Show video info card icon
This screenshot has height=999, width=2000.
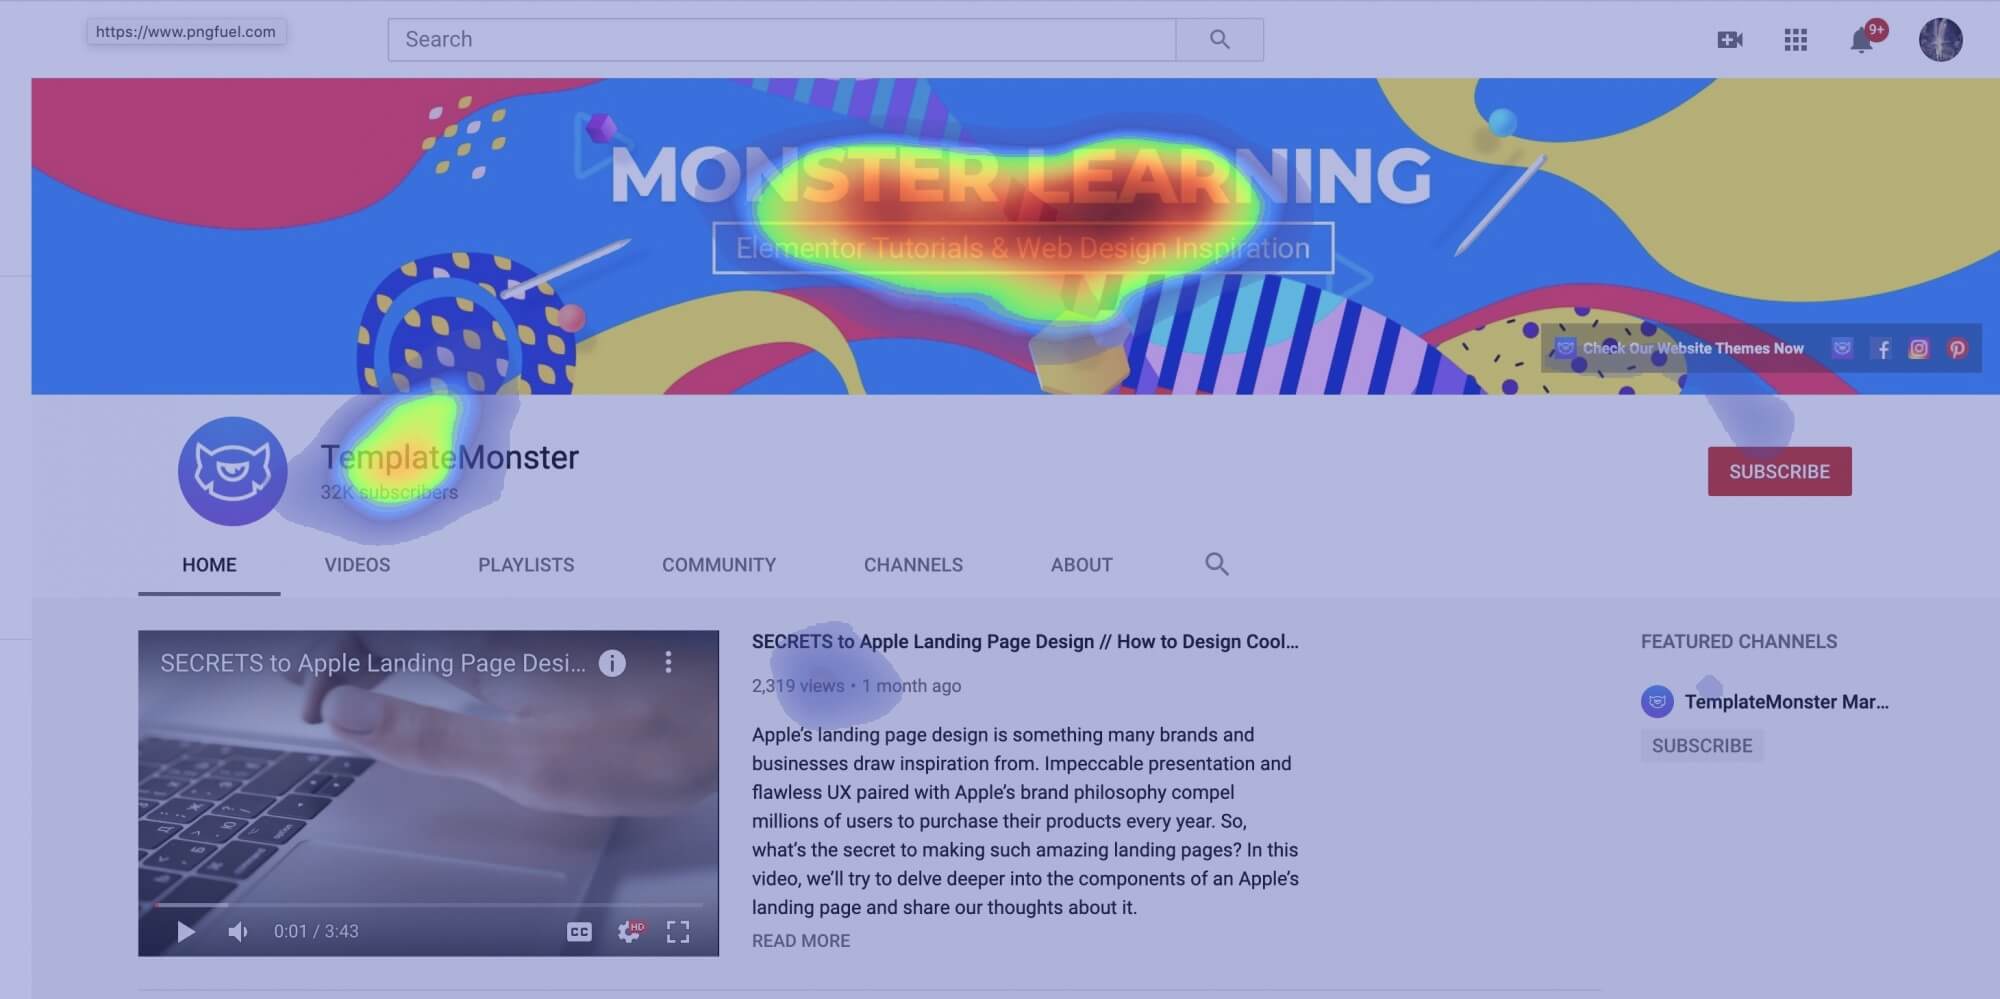pyautogui.click(x=612, y=662)
